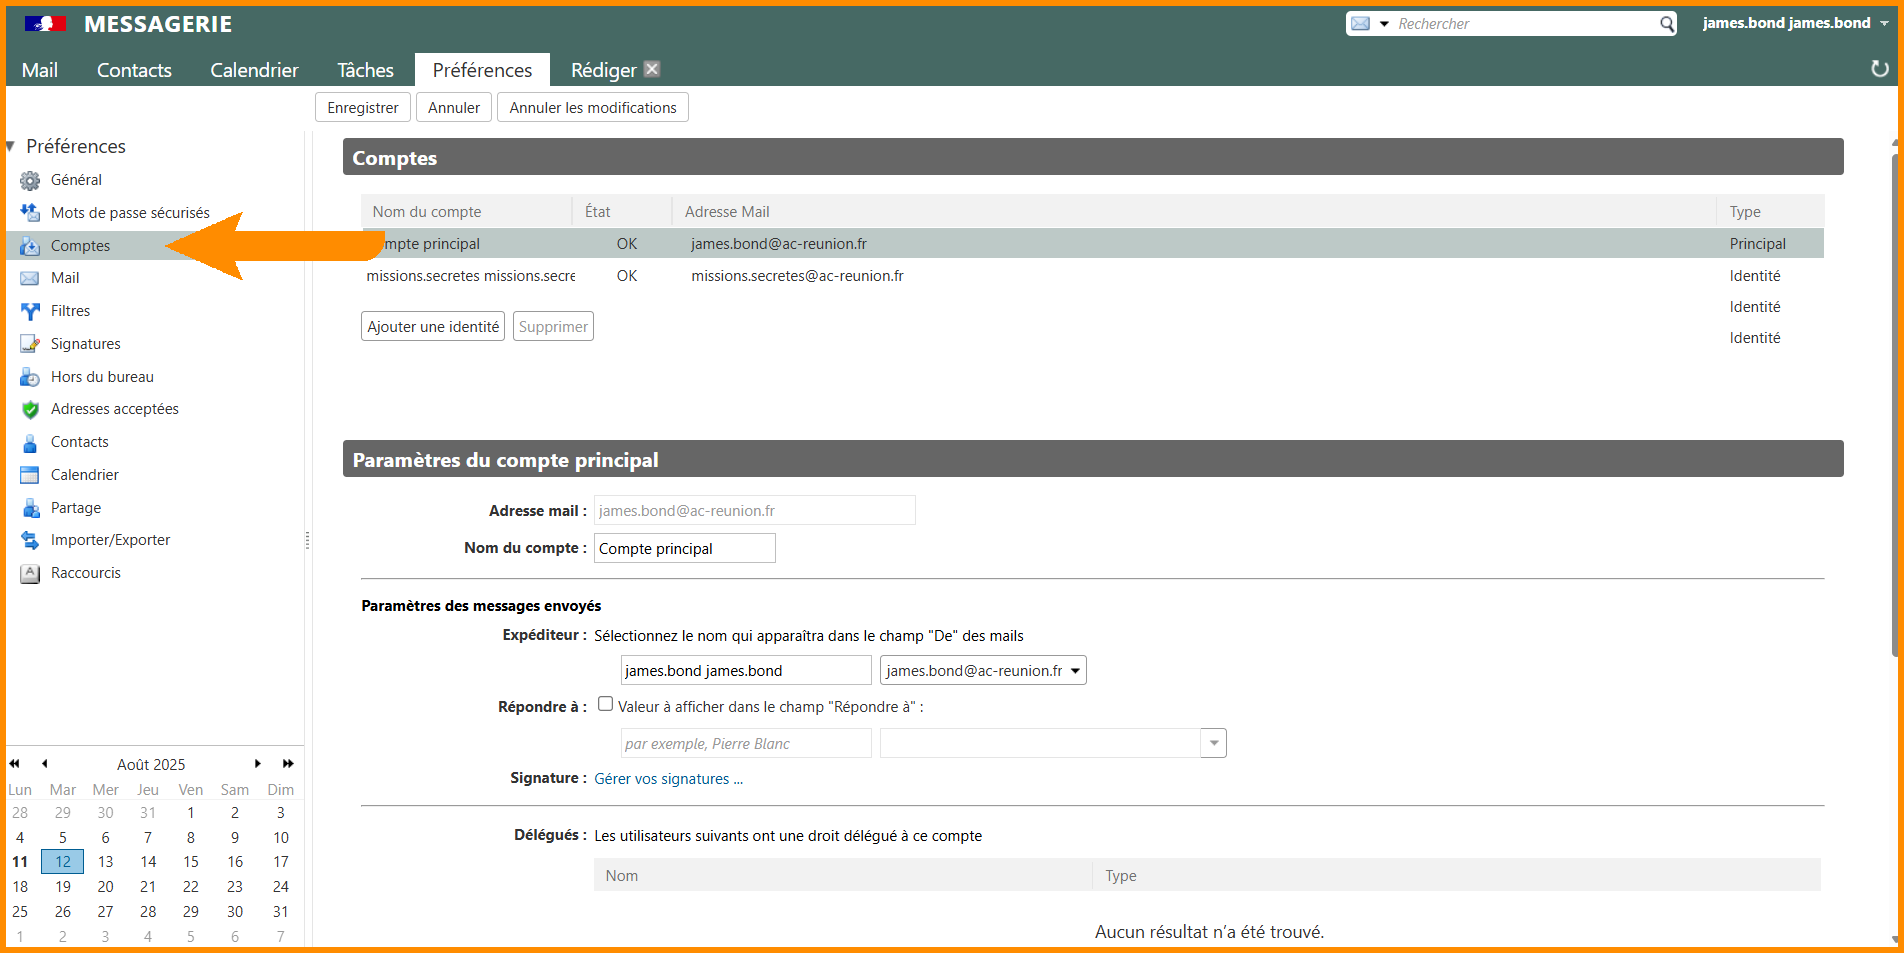
Task: Enable the Répondre à checkbox
Action: [x=605, y=704]
